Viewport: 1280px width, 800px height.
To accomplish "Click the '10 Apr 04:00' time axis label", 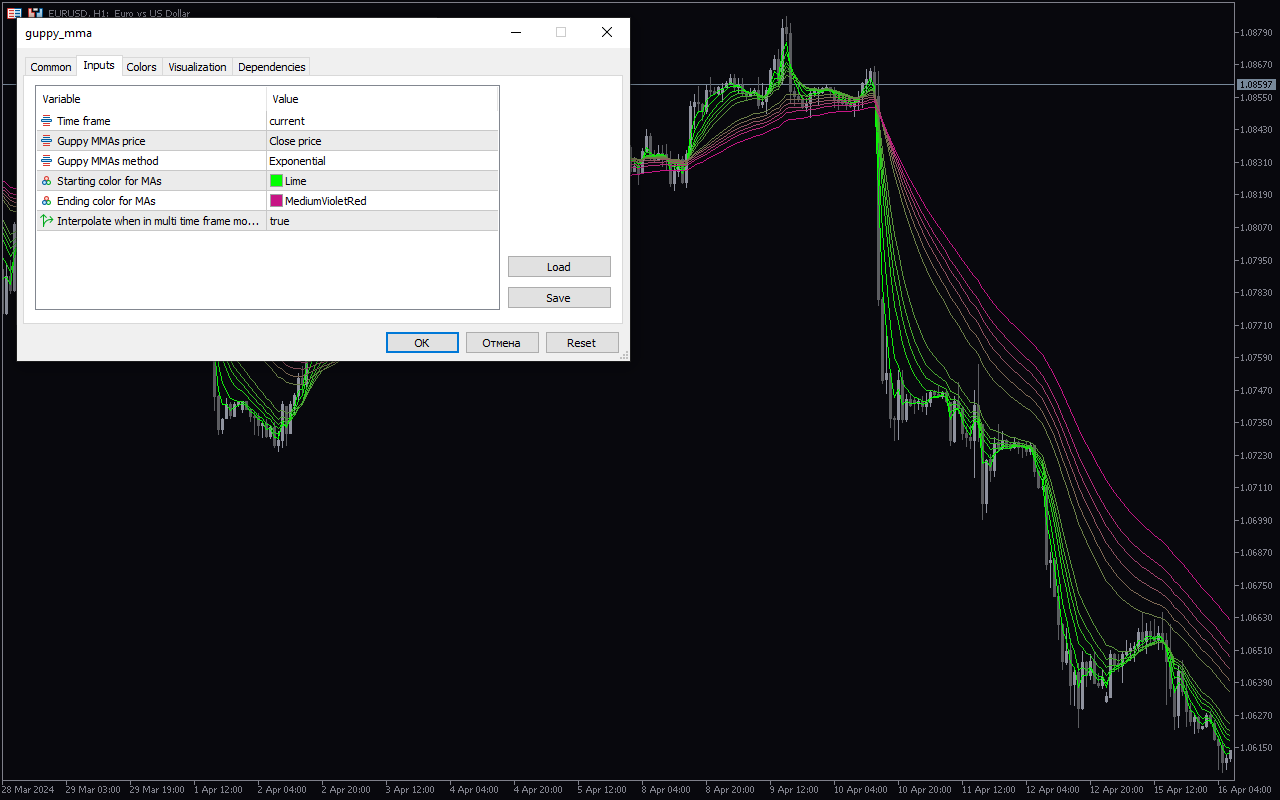I will [x=860, y=790].
